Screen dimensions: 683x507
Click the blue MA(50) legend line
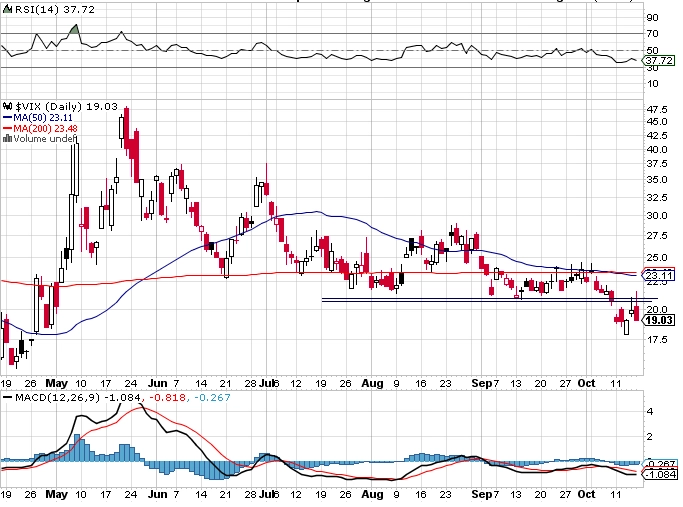tap(7, 118)
